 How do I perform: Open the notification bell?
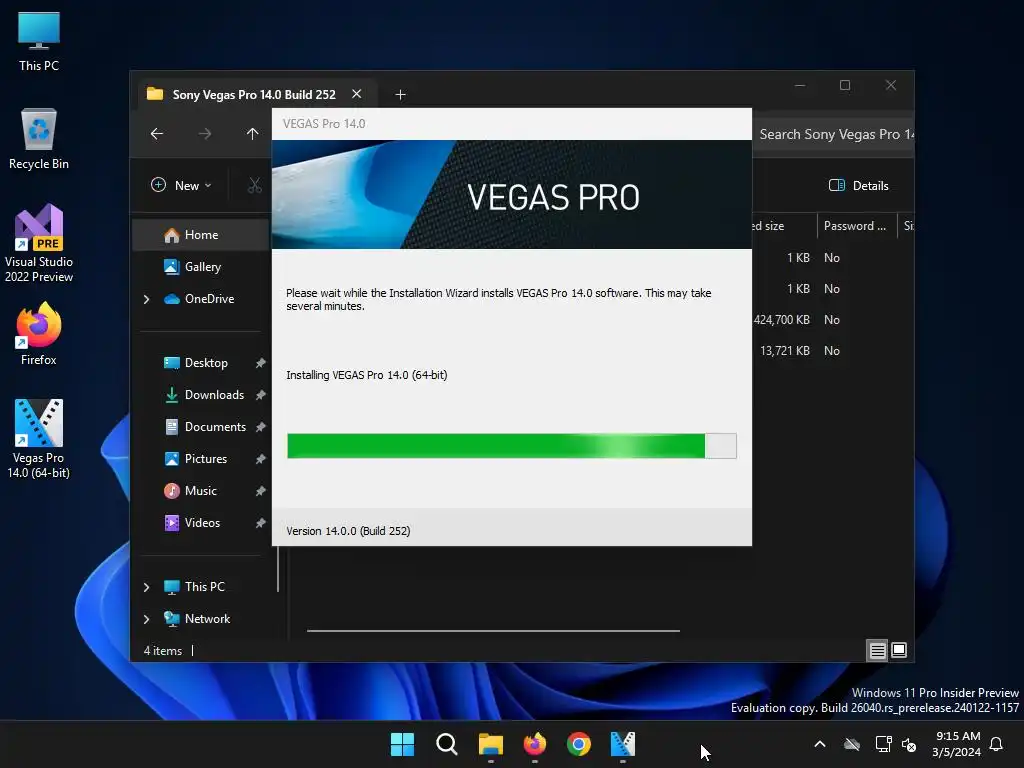997,744
